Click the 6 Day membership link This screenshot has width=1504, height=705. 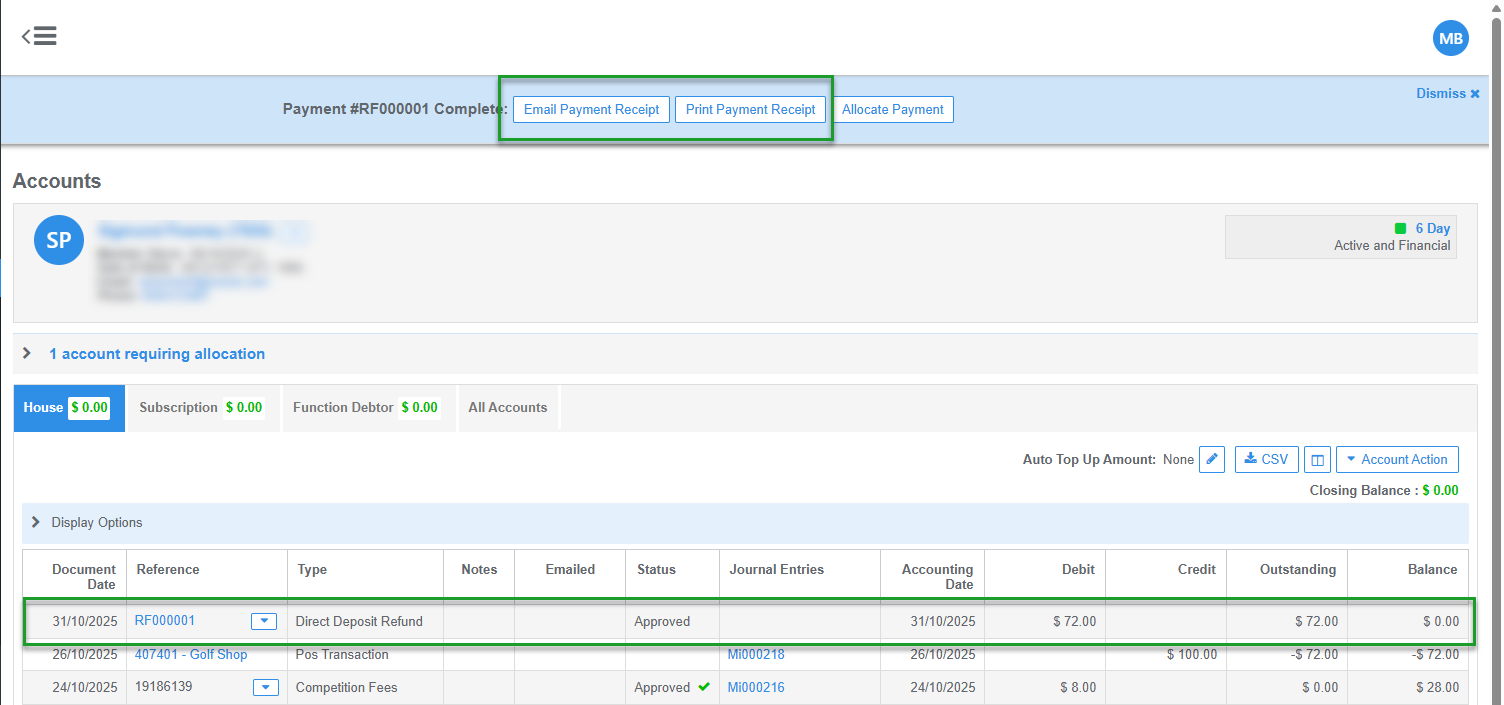click(x=1432, y=229)
